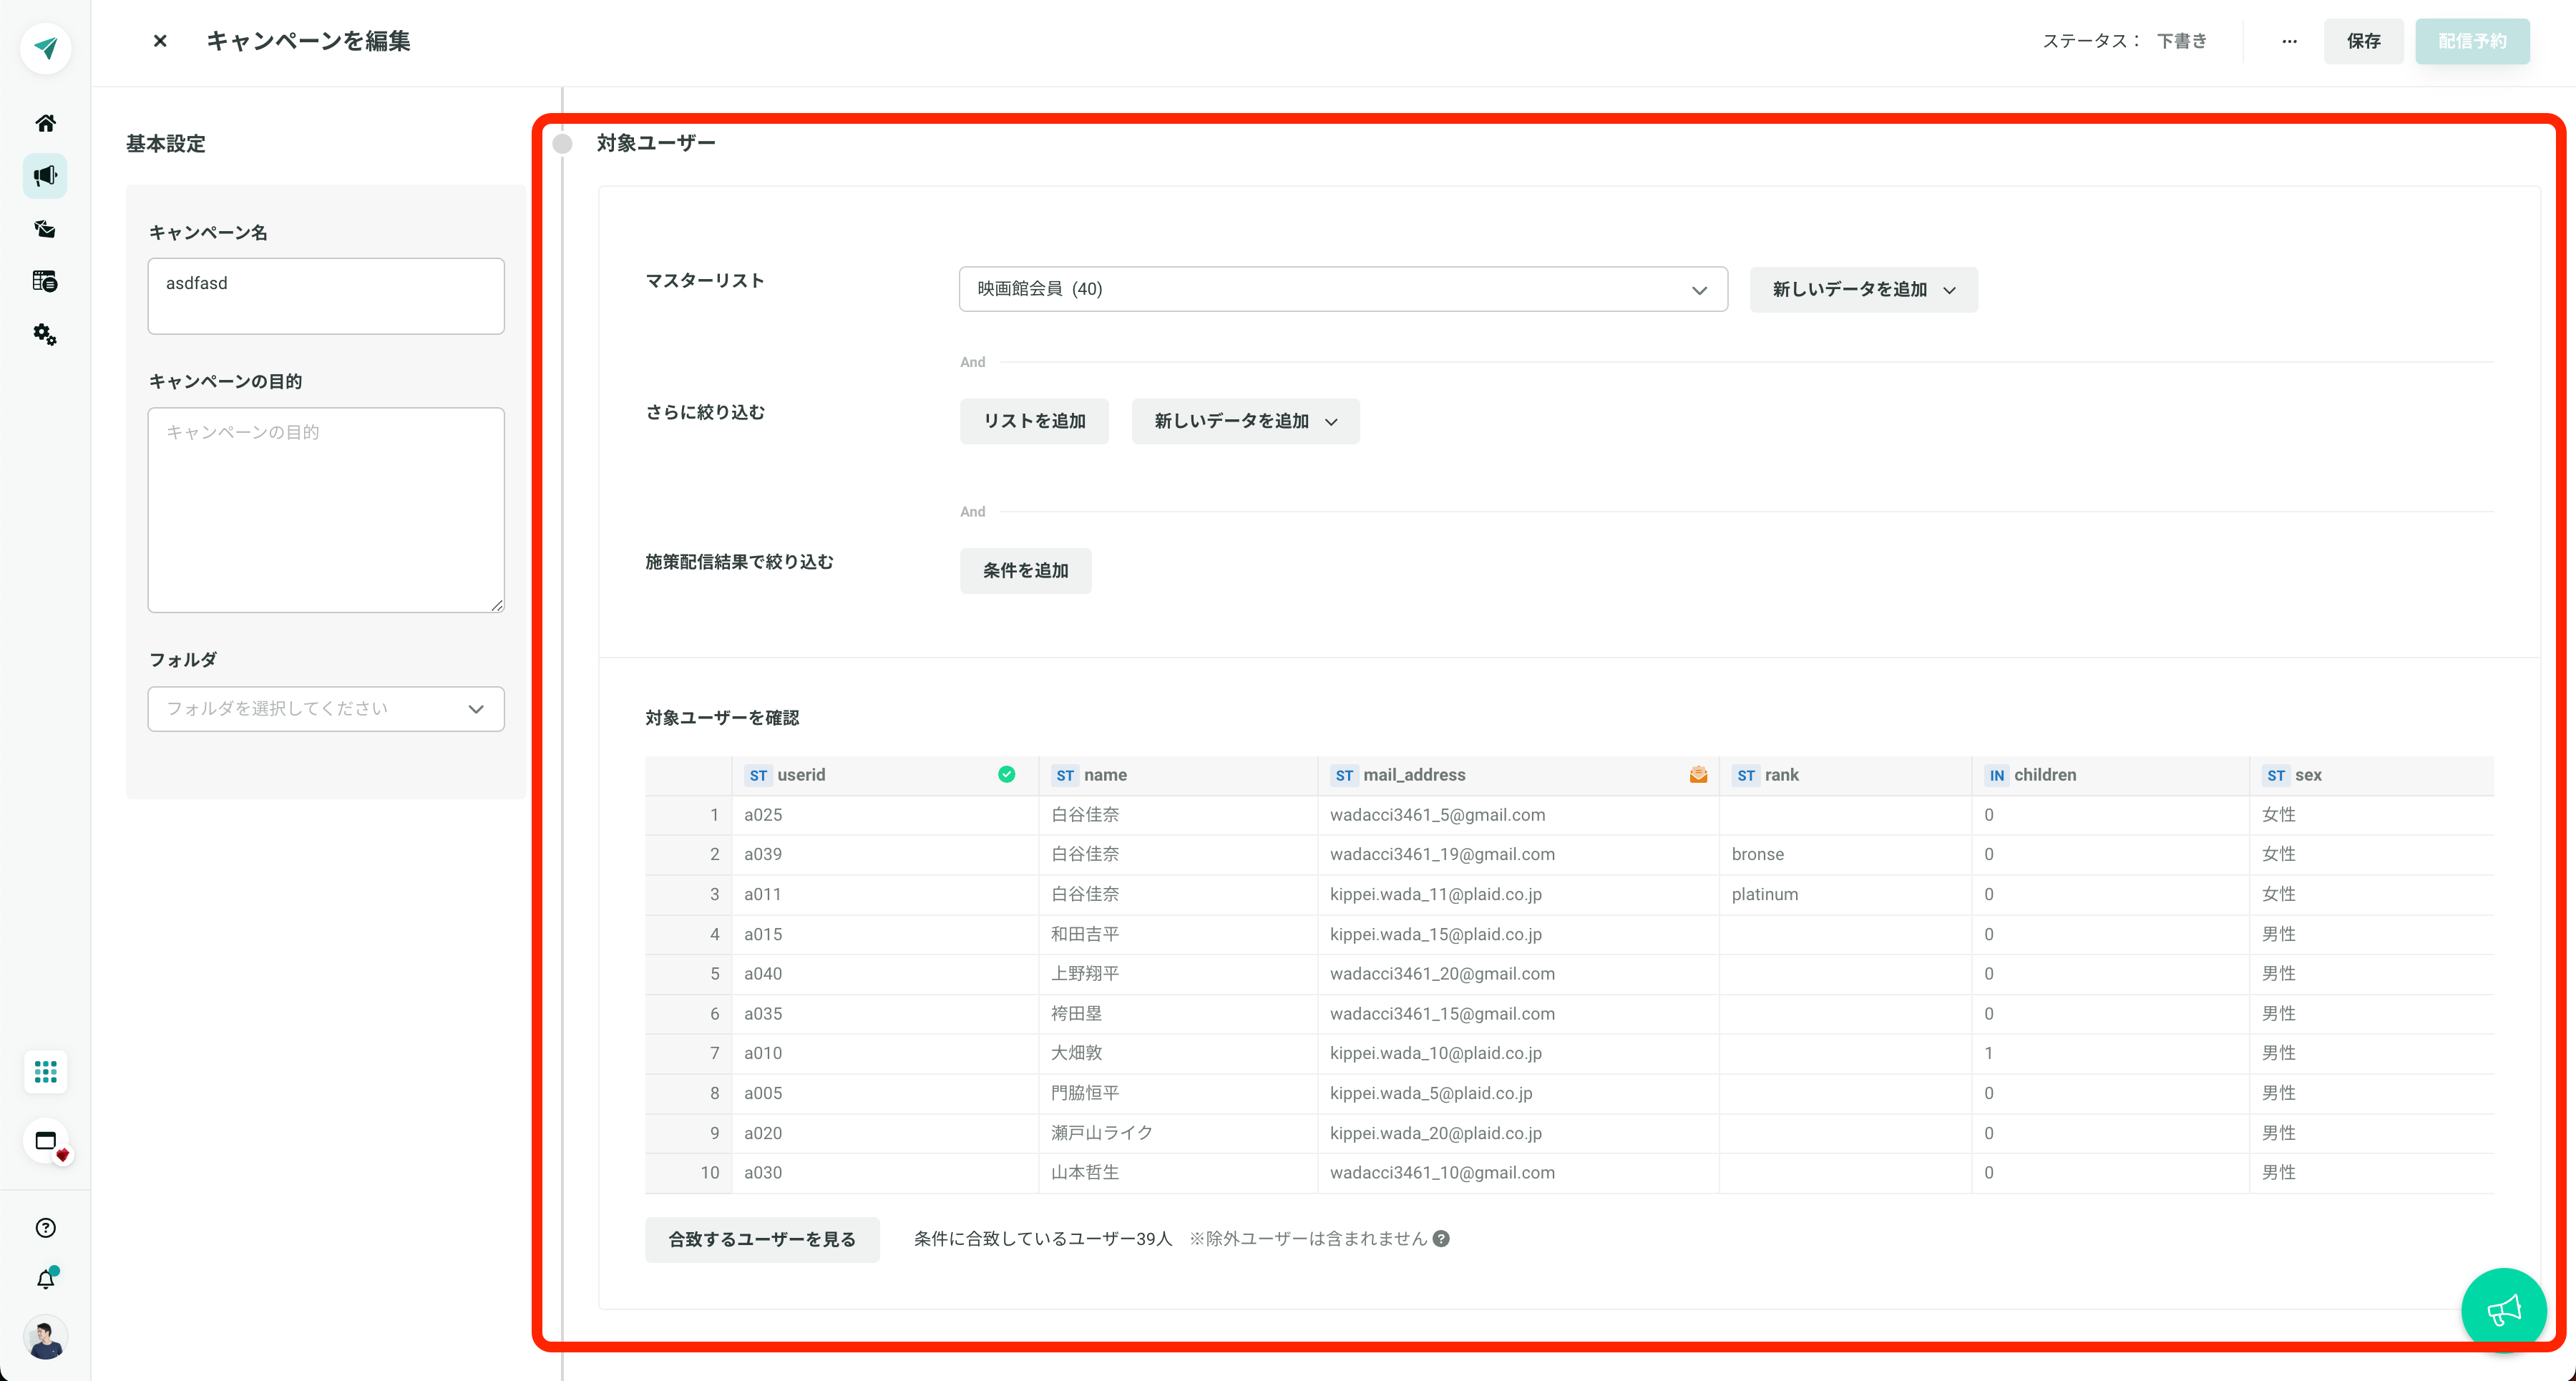Open the data table list sidebar icon
Image resolution: width=2576 pixels, height=1381 pixels.
pyautogui.click(x=45, y=281)
